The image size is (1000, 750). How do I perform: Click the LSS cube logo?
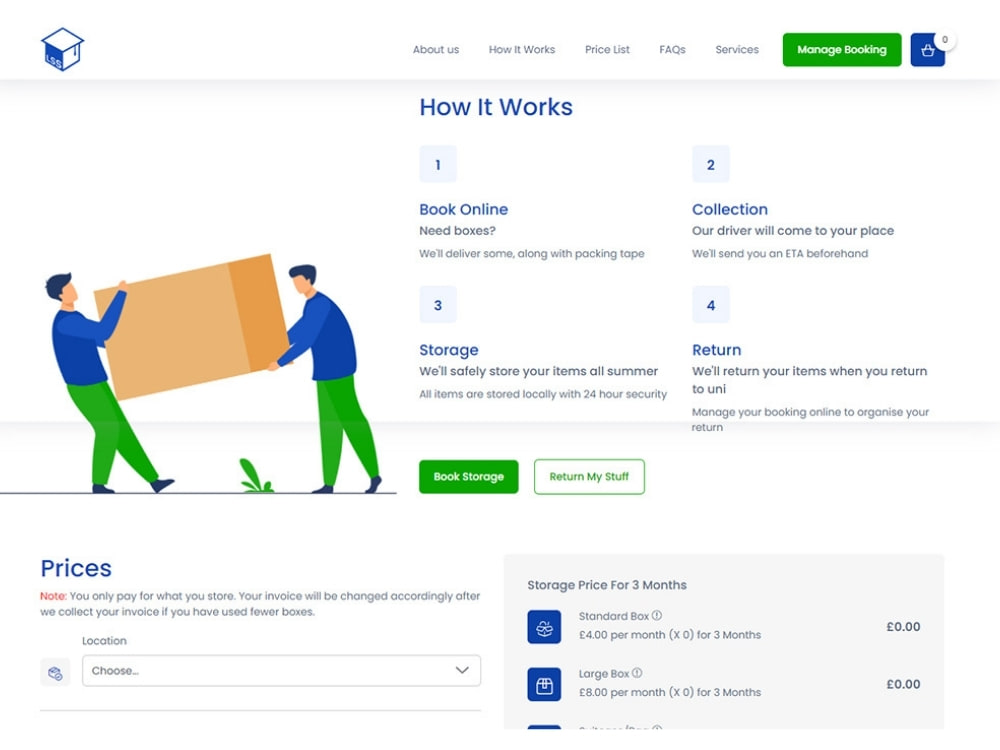pos(62,49)
